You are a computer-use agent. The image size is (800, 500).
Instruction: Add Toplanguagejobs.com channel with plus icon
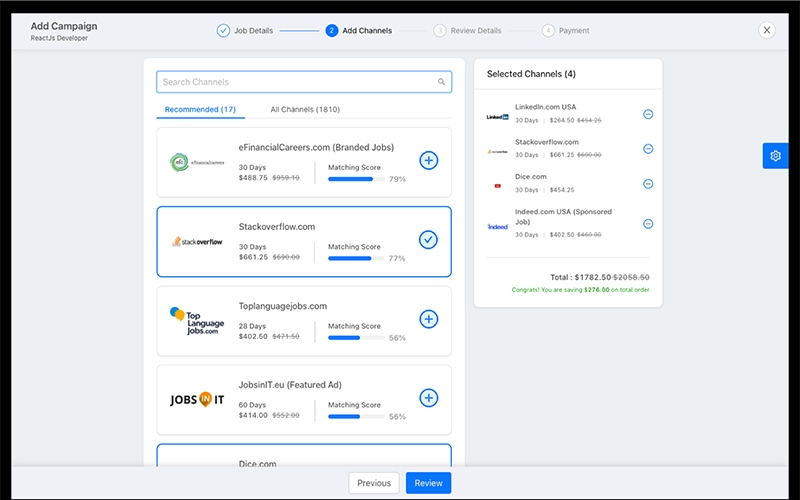[x=428, y=319]
